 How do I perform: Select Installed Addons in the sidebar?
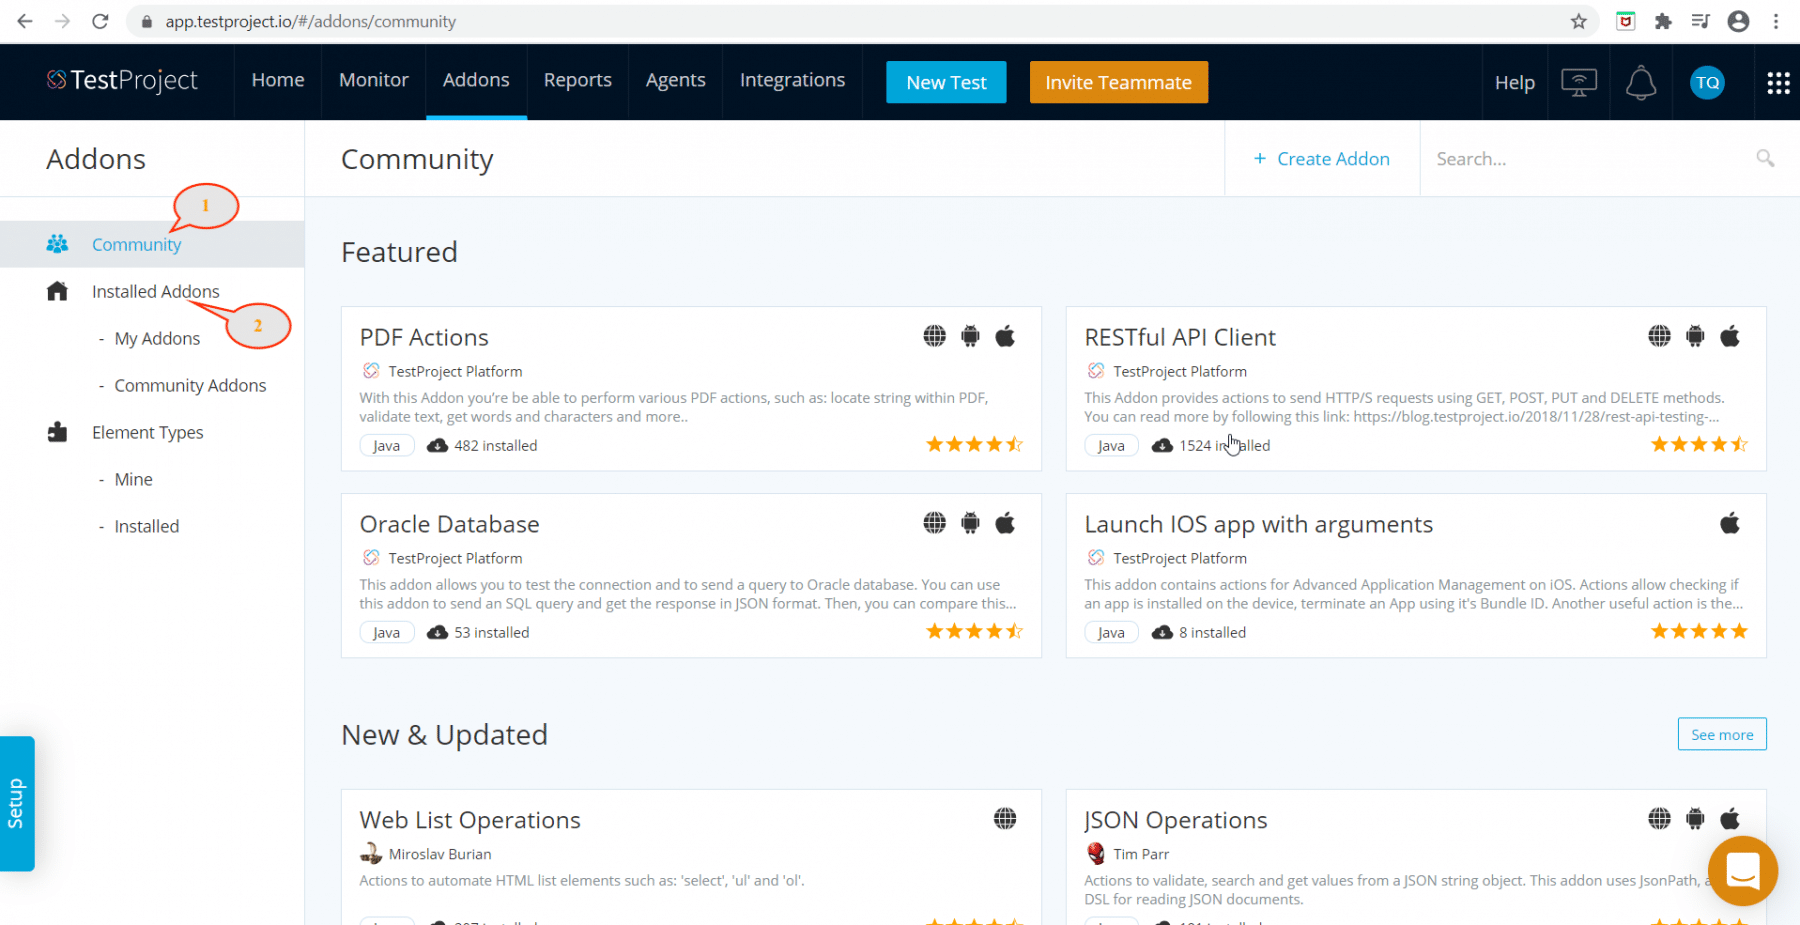[155, 292]
